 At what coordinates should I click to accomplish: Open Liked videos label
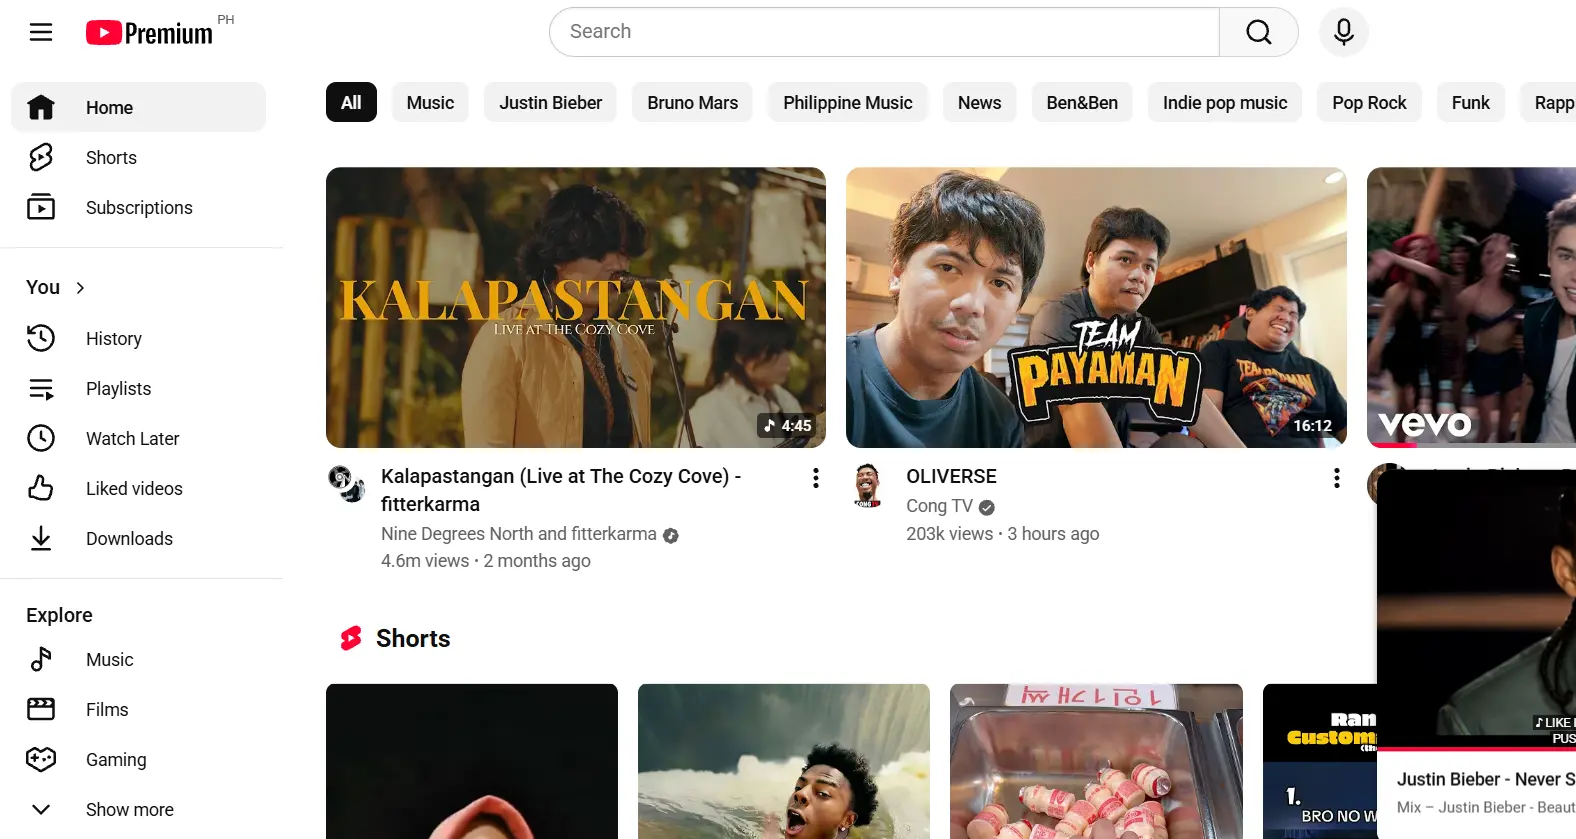pos(134,488)
